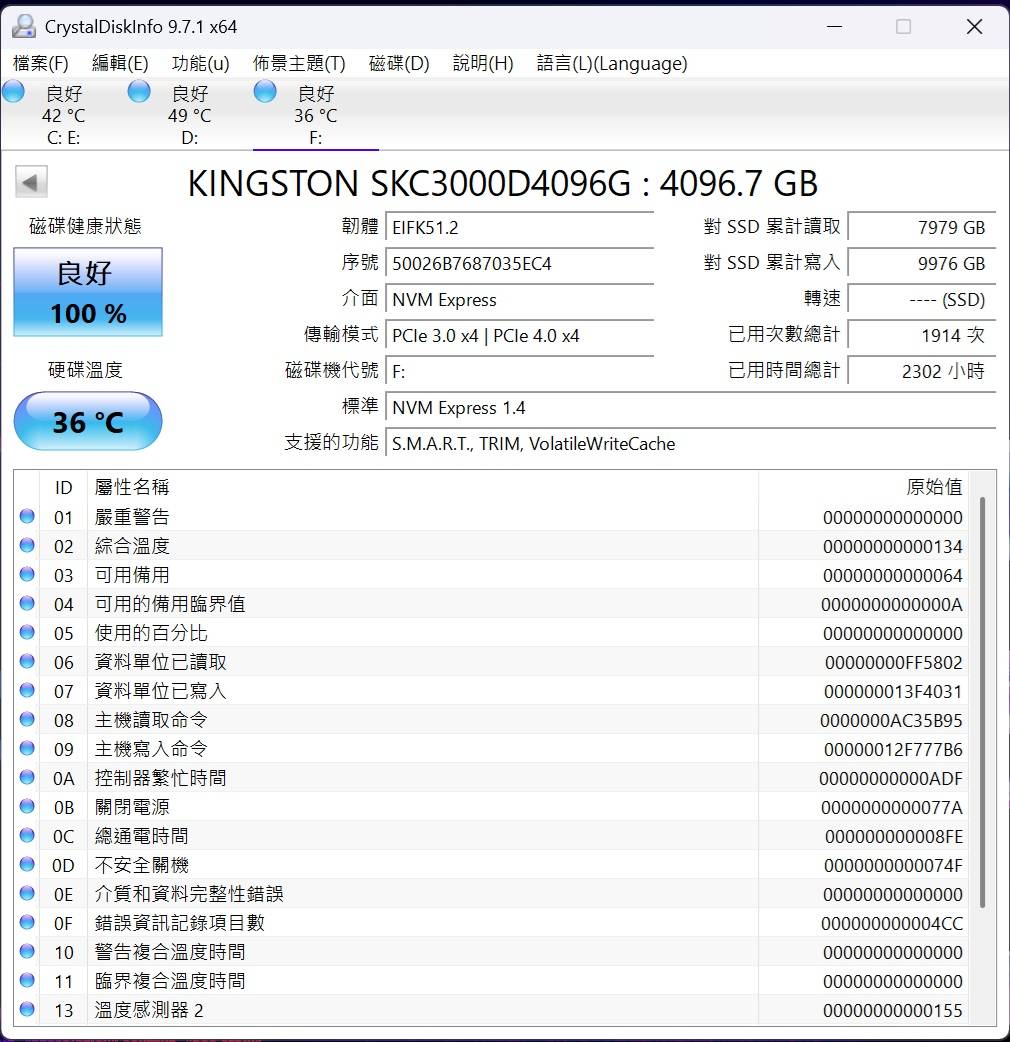
Task: Click the 良好 100% health status button
Action: click(88, 292)
